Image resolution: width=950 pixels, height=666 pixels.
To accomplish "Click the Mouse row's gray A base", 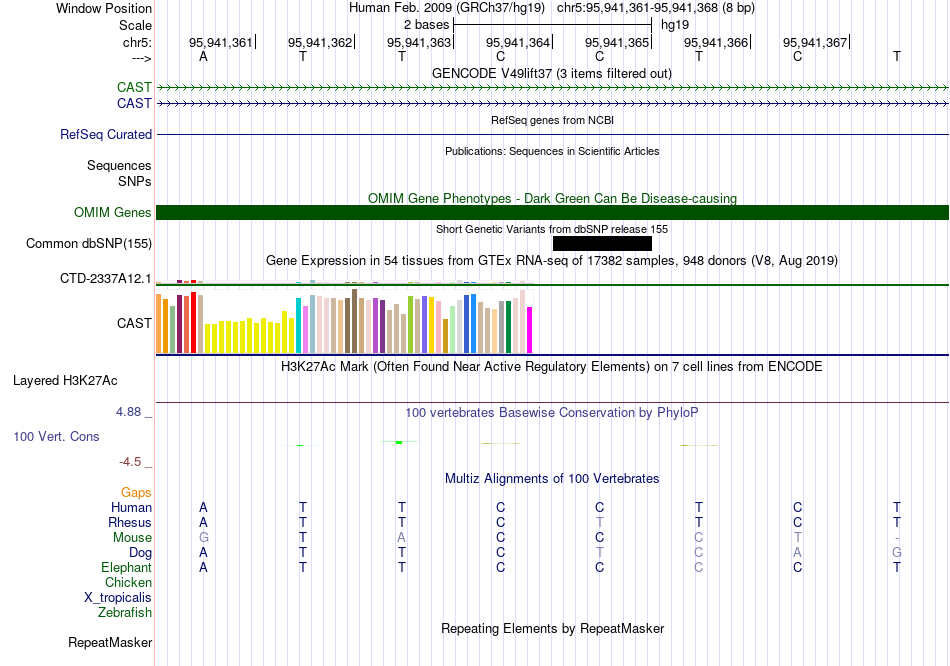I will (x=401, y=538).
